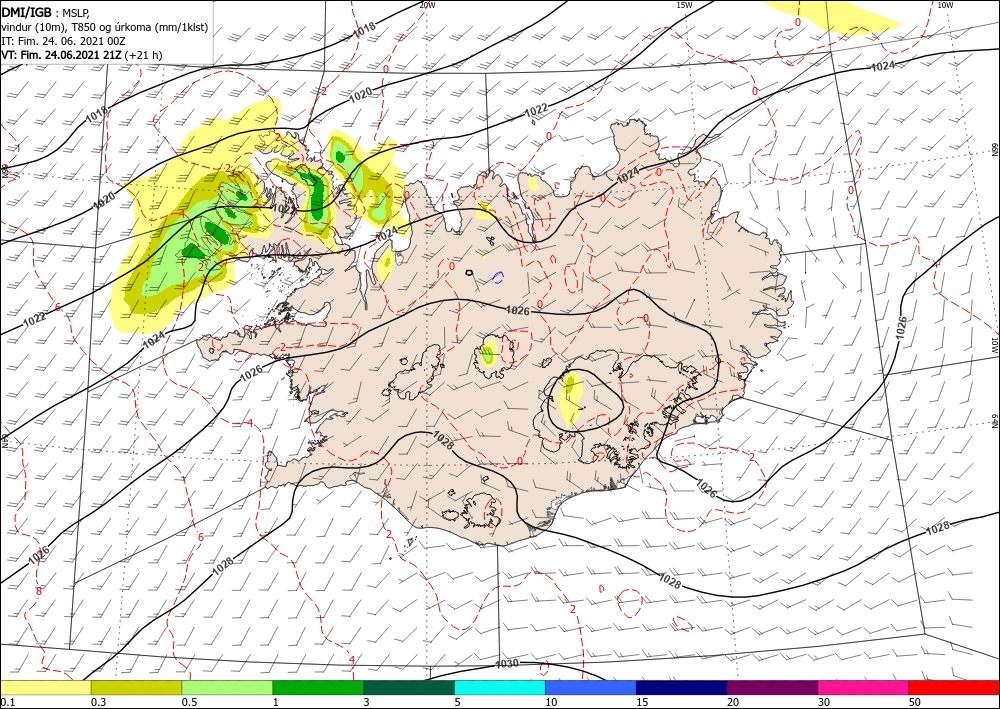Click the olive 0.3–0.5 mm legend swatch
1000x709 pixels.
136,687
